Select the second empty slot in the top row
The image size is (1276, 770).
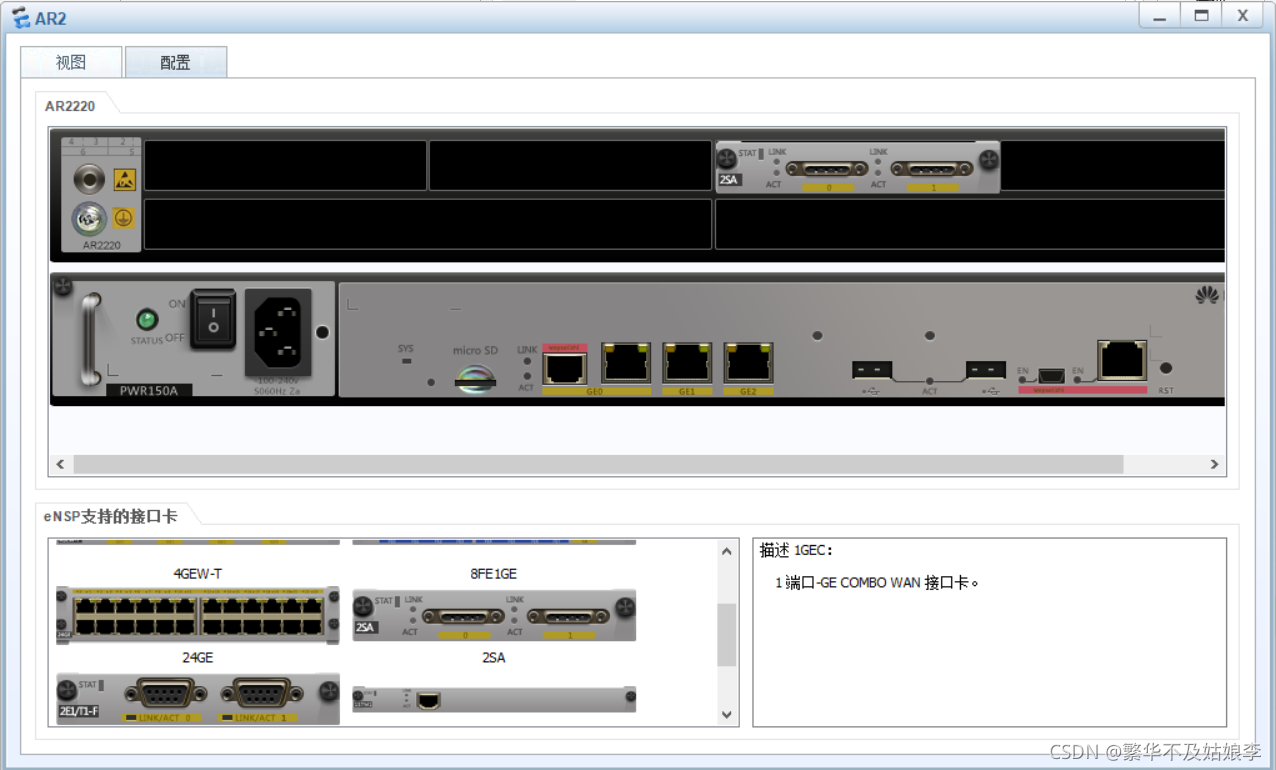[571, 166]
